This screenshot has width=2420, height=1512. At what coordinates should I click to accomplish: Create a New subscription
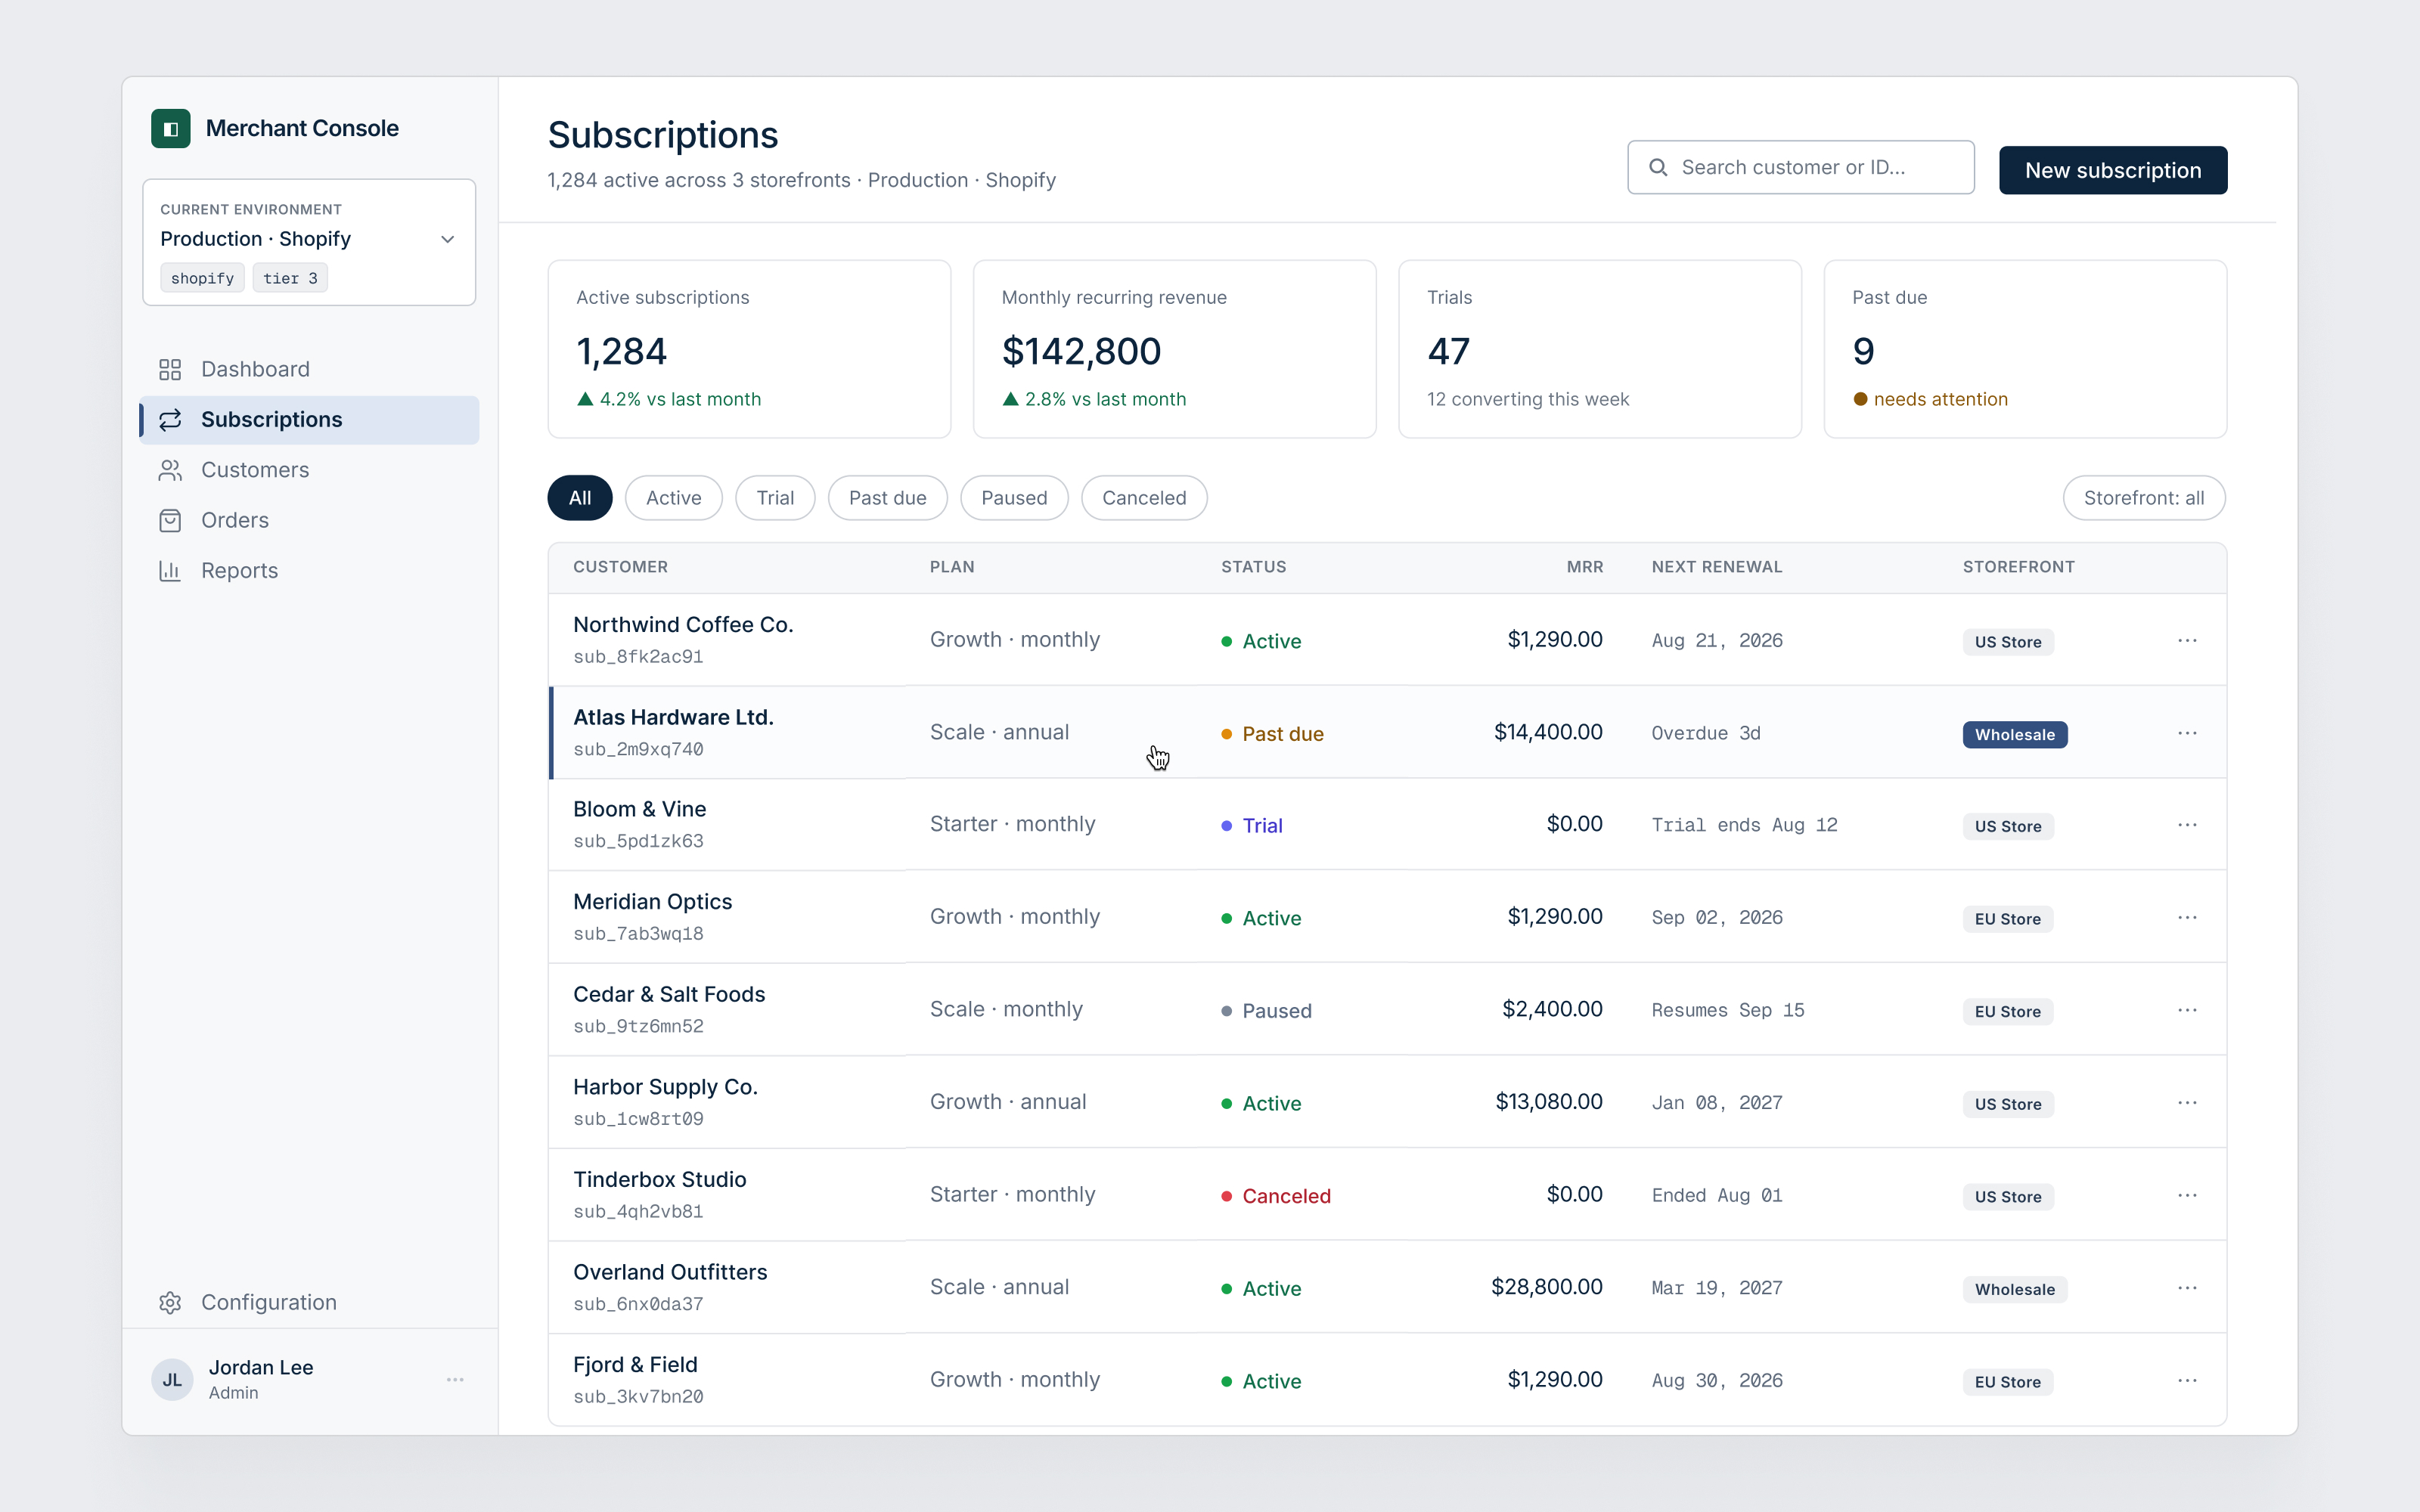(2113, 170)
